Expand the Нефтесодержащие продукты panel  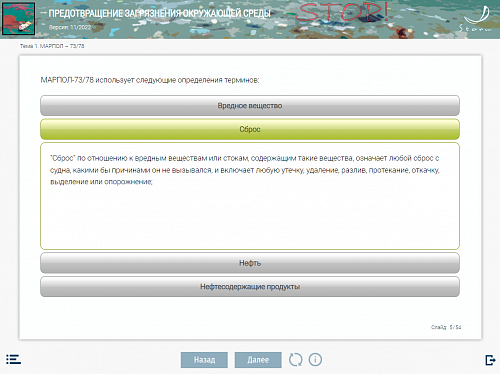pyautogui.click(x=250, y=287)
